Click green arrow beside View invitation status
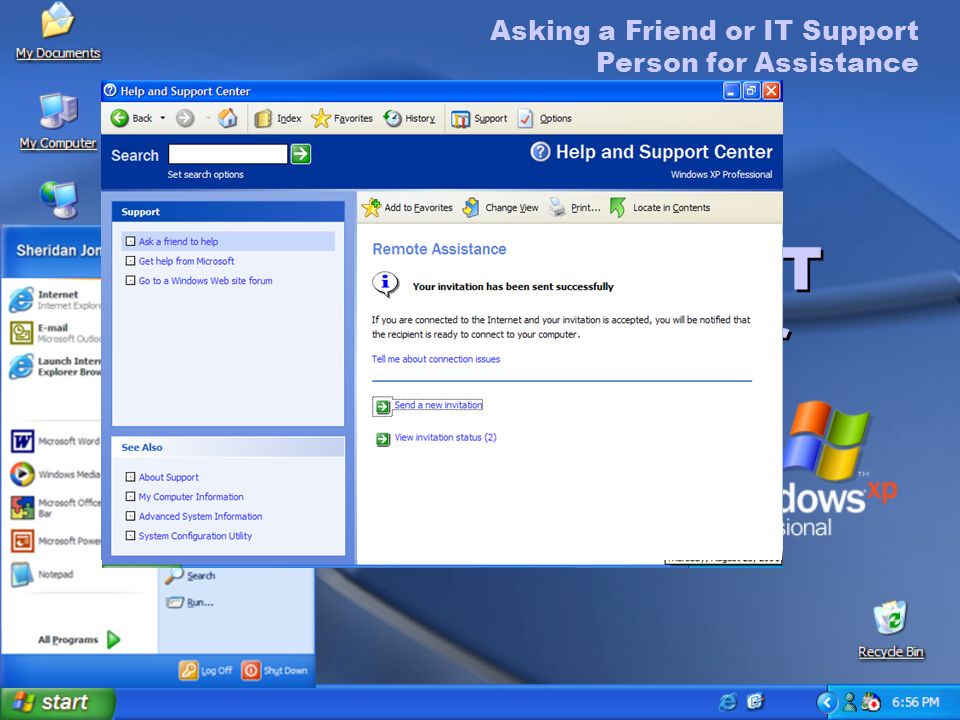The height and width of the screenshot is (720, 960). (383, 439)
